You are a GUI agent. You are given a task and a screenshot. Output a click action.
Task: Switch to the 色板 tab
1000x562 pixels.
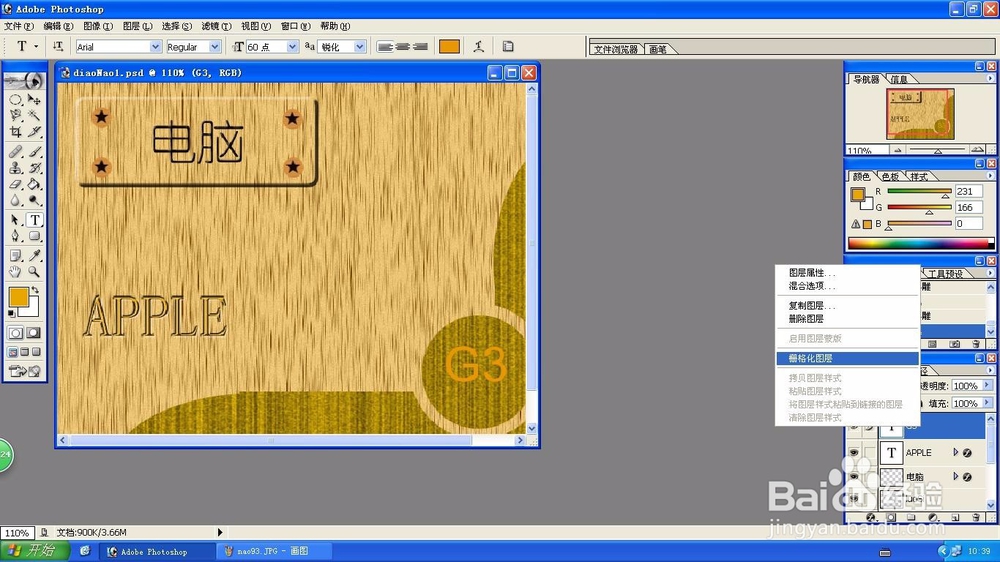(890, 177)
